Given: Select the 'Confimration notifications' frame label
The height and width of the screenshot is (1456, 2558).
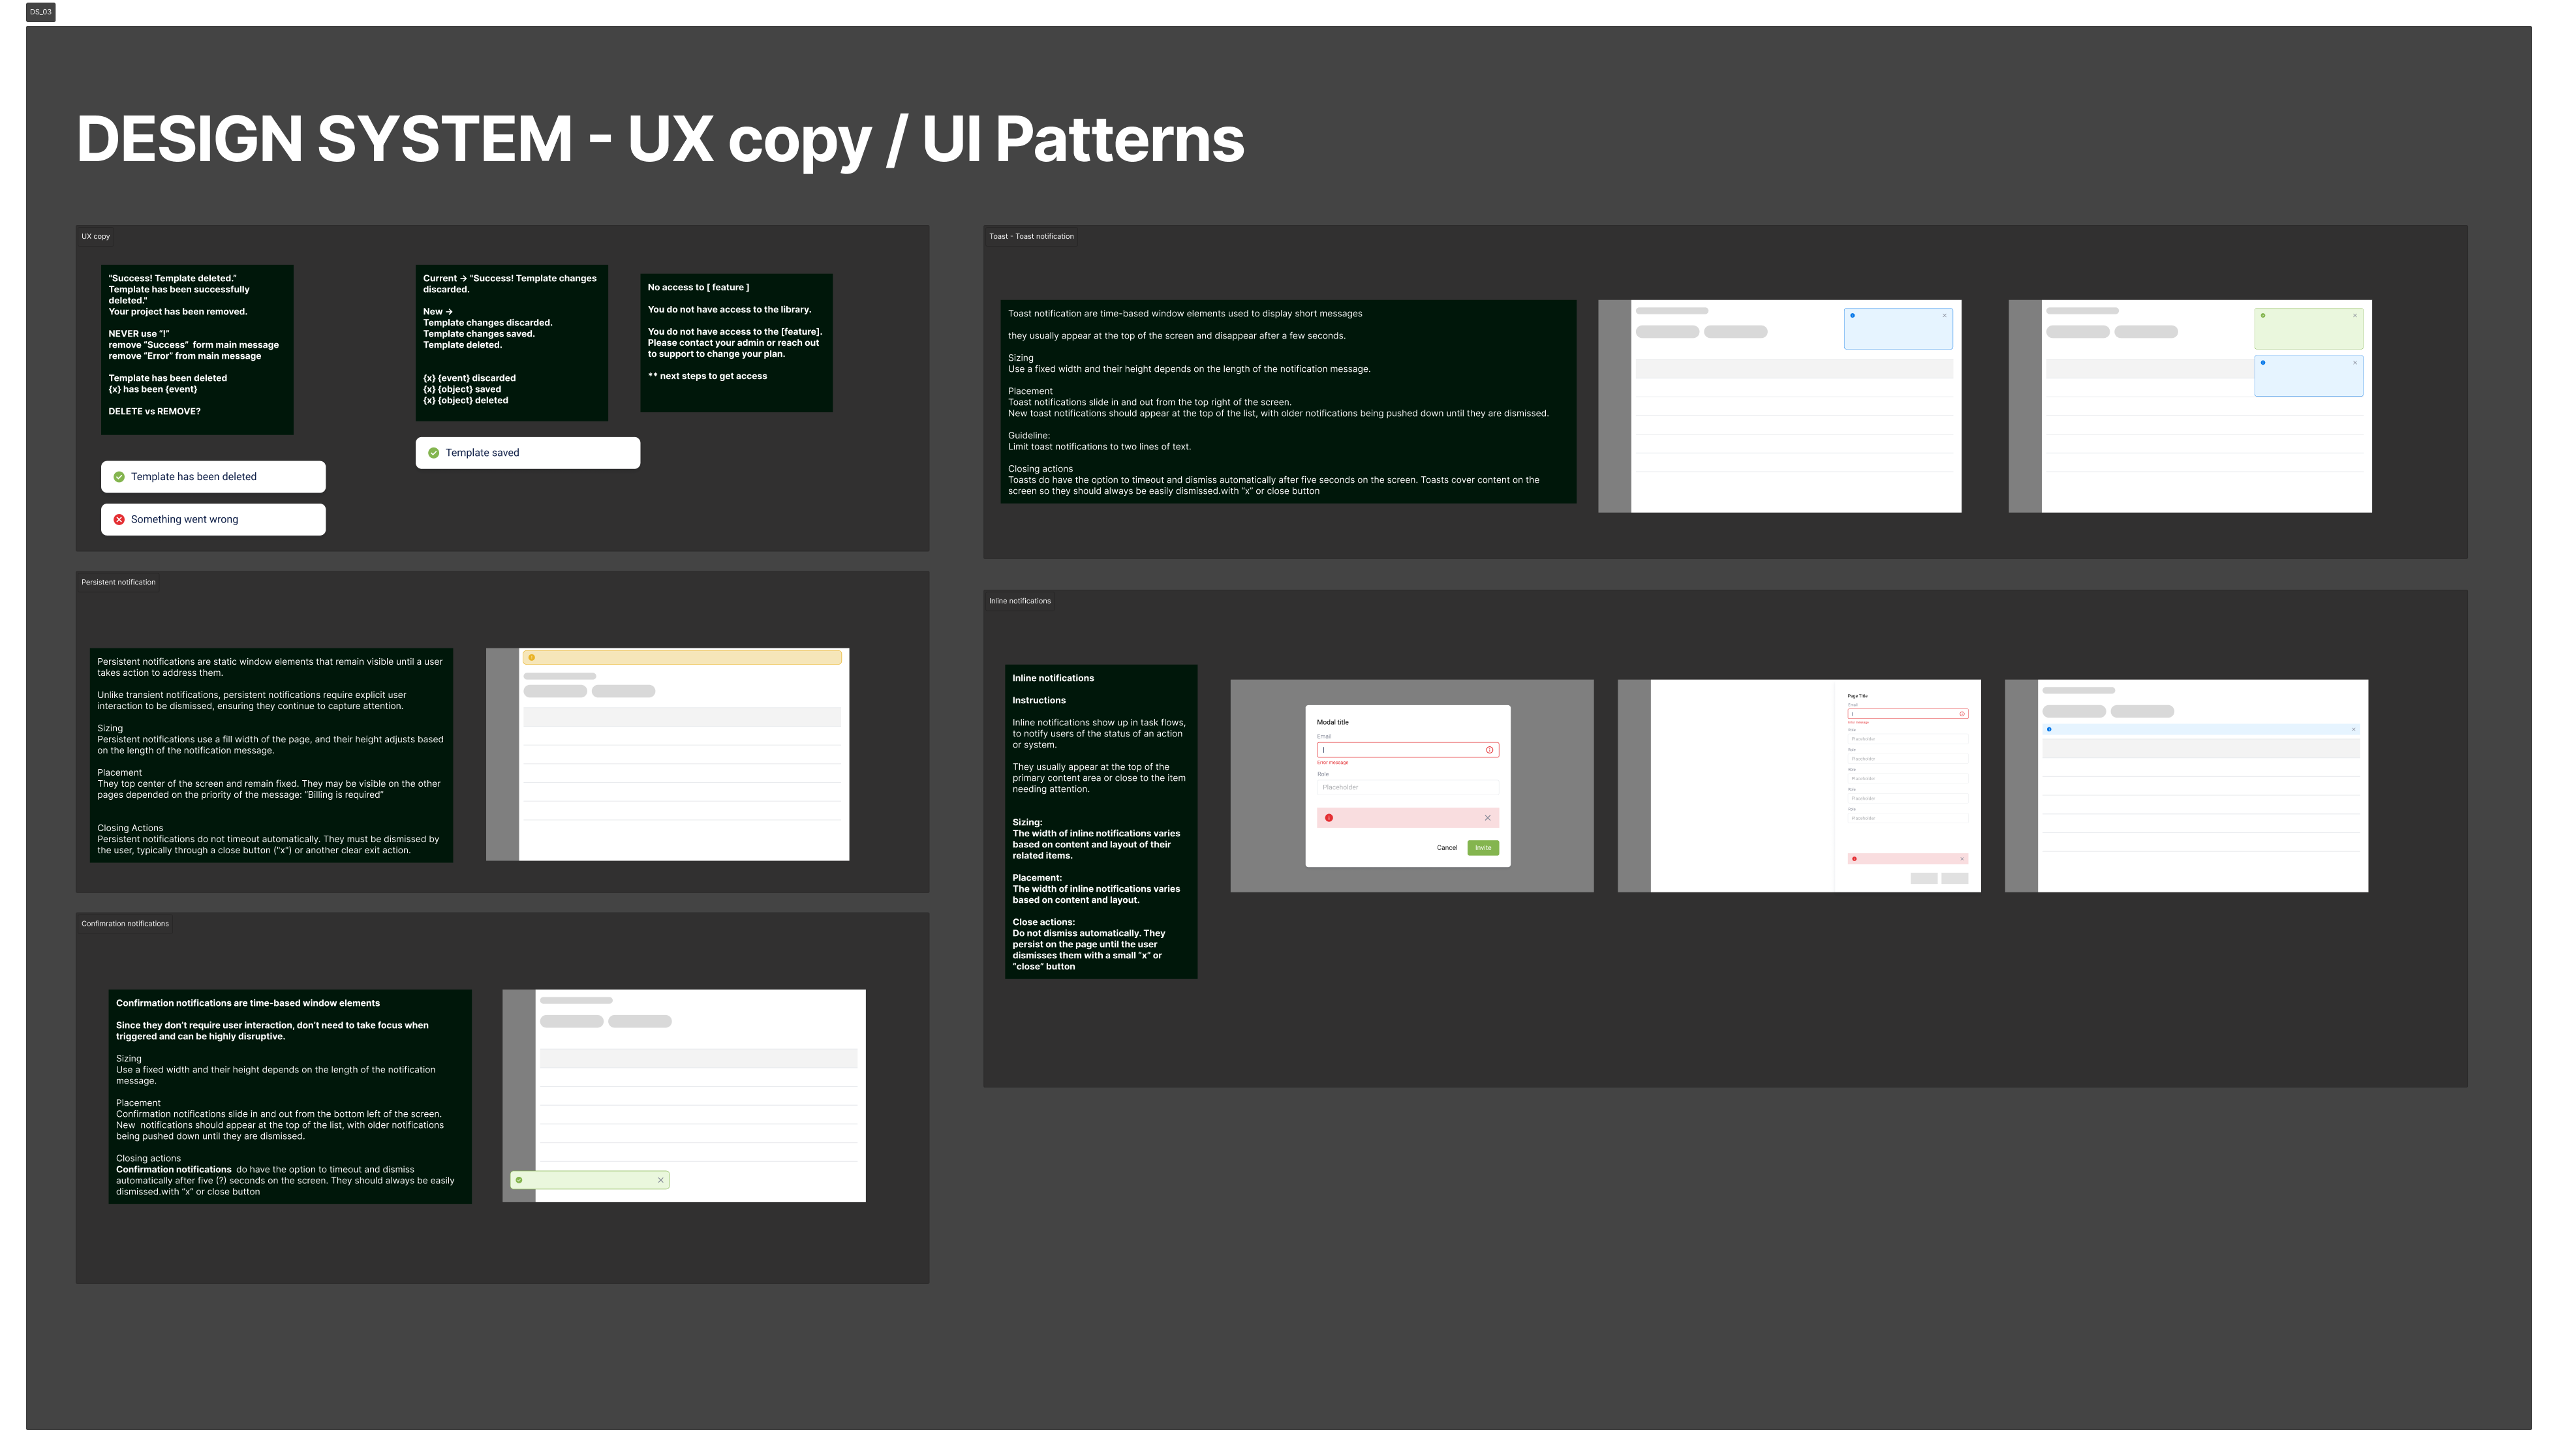Looking at the screenshot, I should pos(125,925).
